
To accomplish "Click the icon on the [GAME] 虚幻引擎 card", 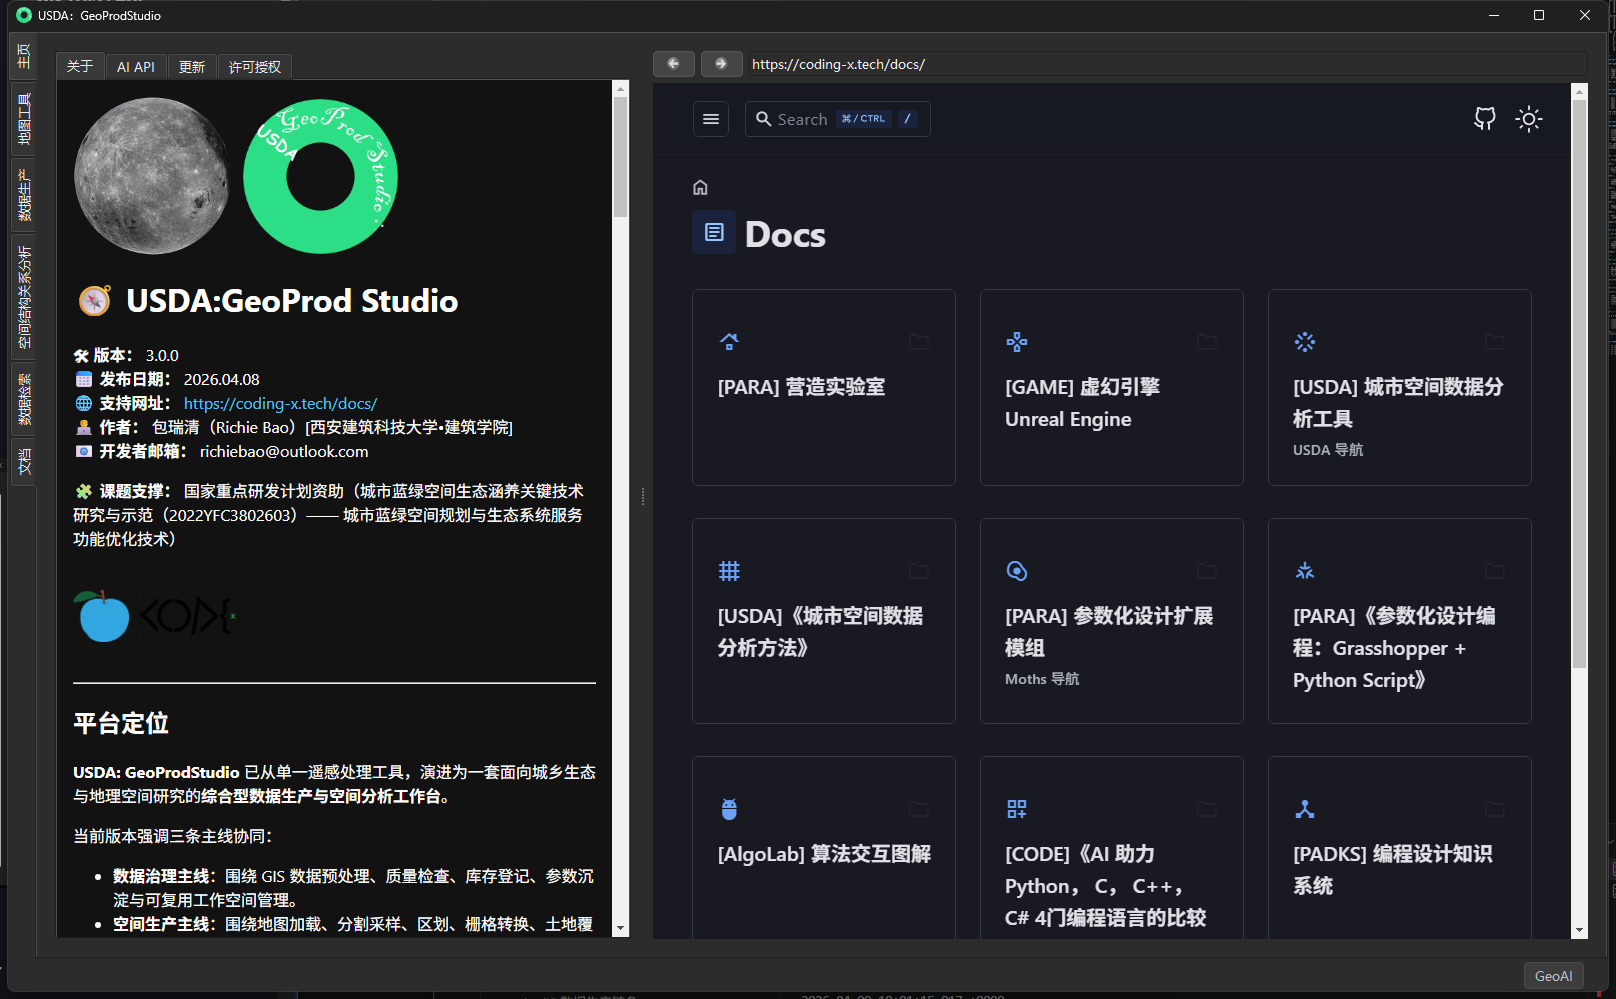I will 1017,342.
